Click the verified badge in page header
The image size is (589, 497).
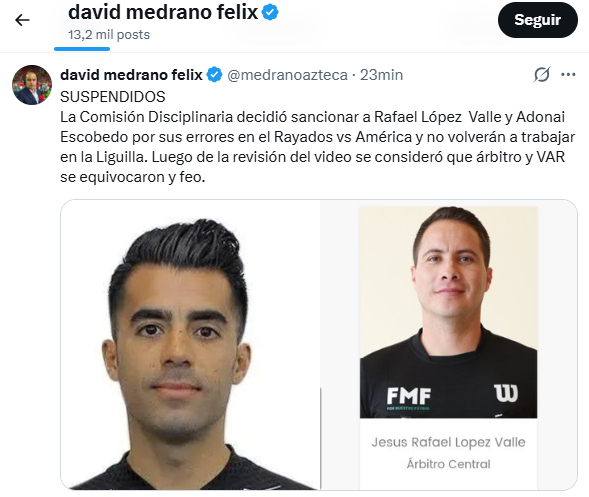tap(270, 12)
